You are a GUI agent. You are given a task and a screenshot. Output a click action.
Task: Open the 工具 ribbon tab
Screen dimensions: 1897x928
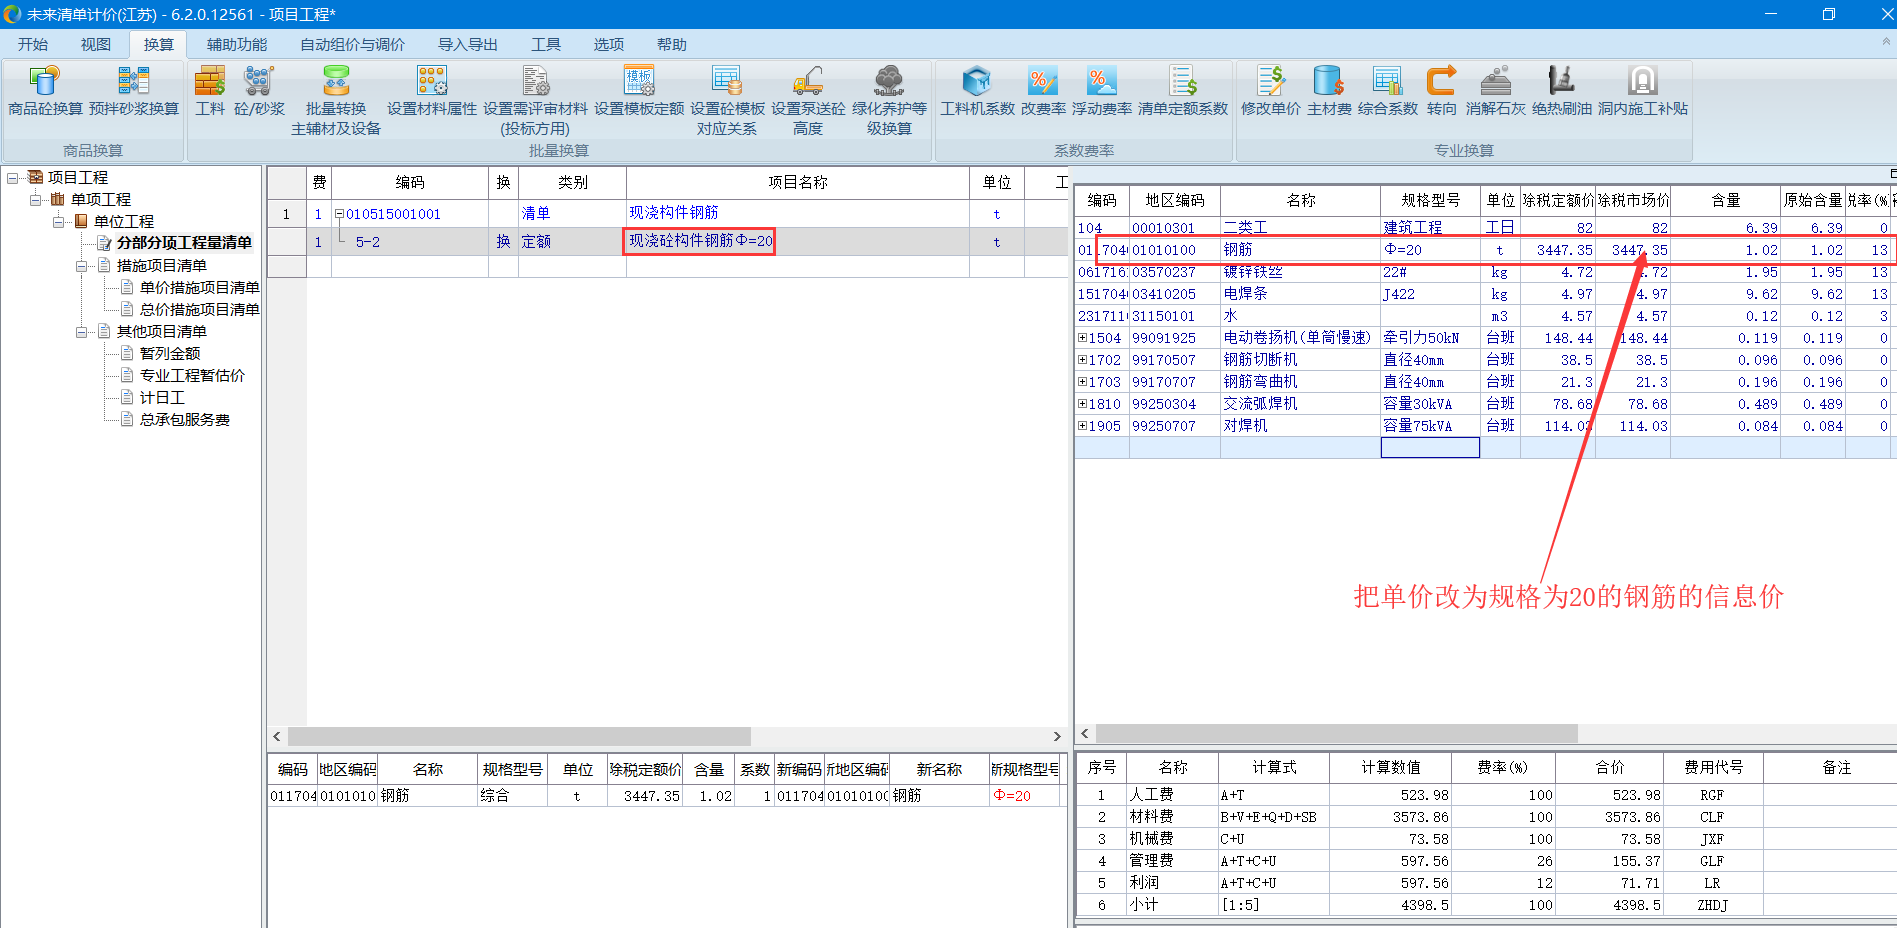coord(546,44)
